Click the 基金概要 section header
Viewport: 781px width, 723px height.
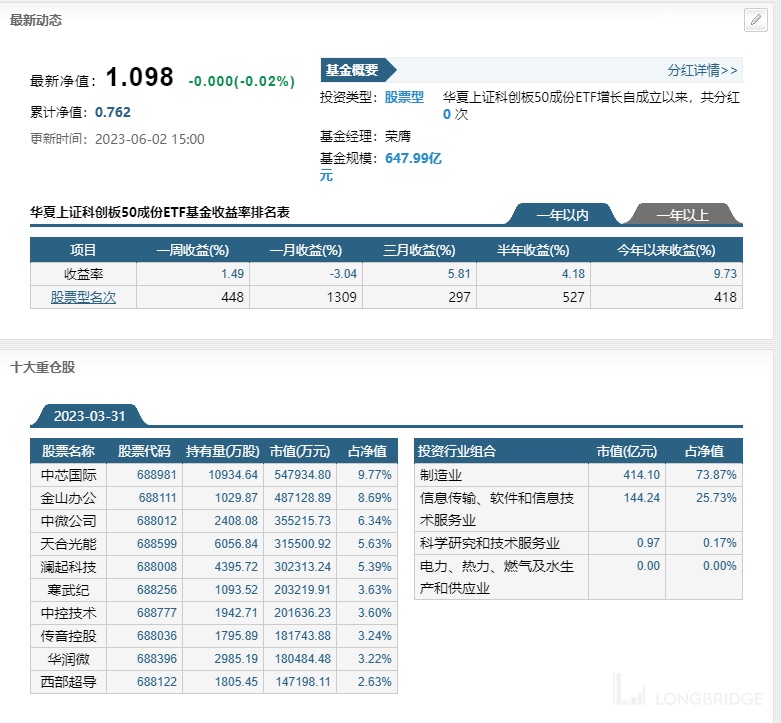coord(352,70)
